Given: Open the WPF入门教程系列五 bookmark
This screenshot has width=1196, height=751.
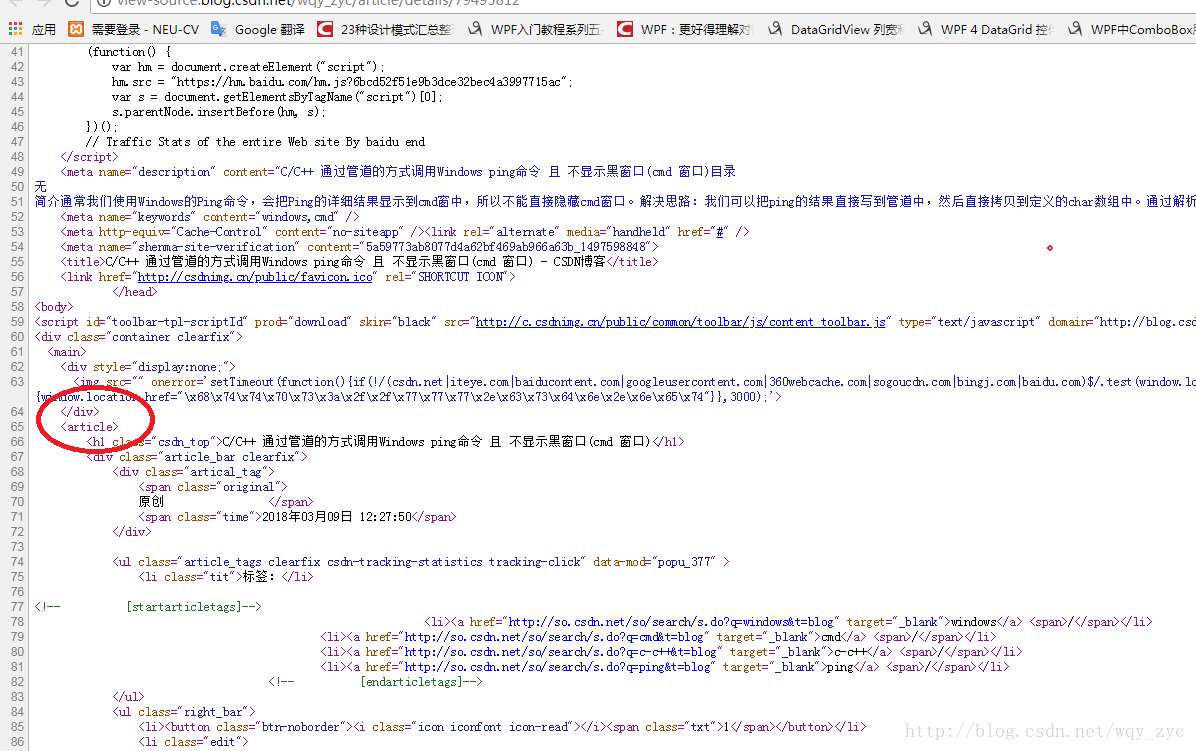Looking at the screenshot, I should click(x=535, y=29).
